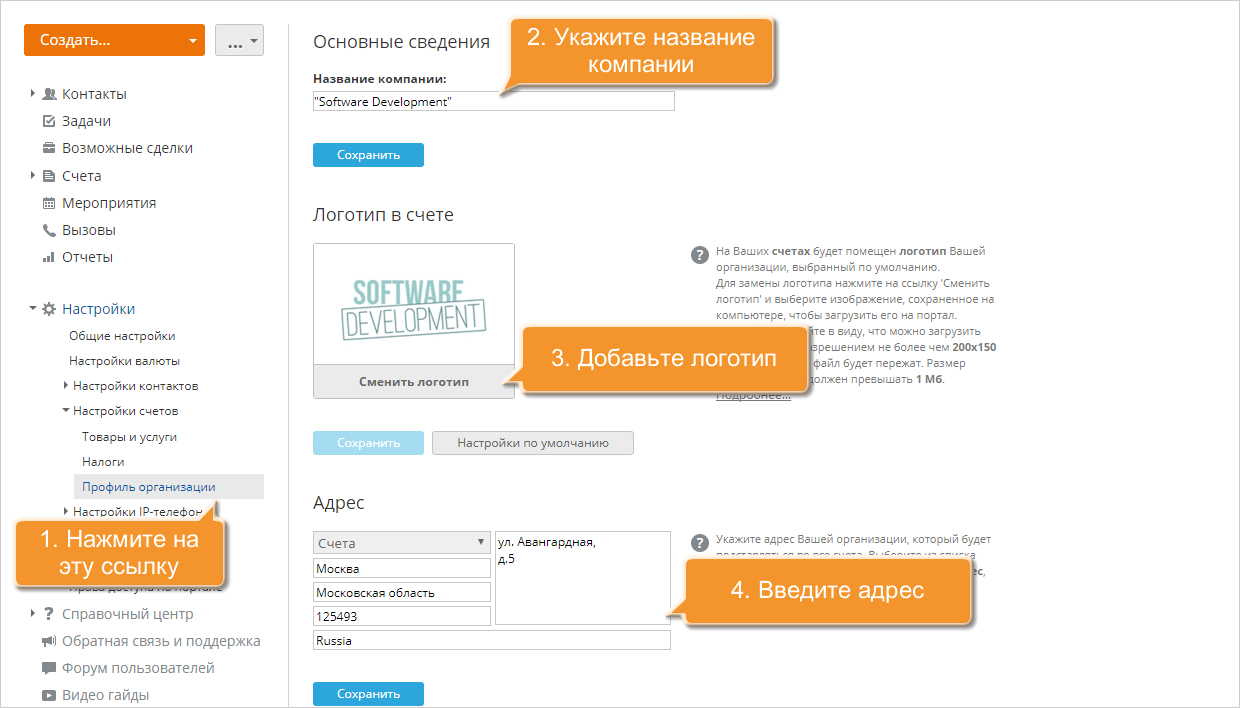Click the Tasks checkmark icon
The height and width of the screenshot is (708, 1240).
pyautogui.click(x=49, y=121)
